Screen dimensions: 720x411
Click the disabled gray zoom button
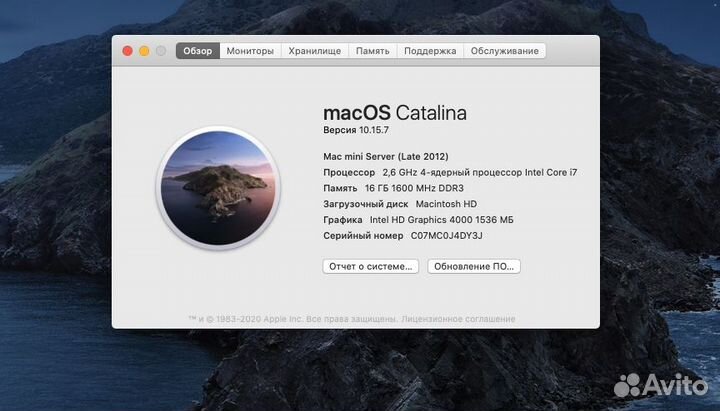(x=161, y=51)
